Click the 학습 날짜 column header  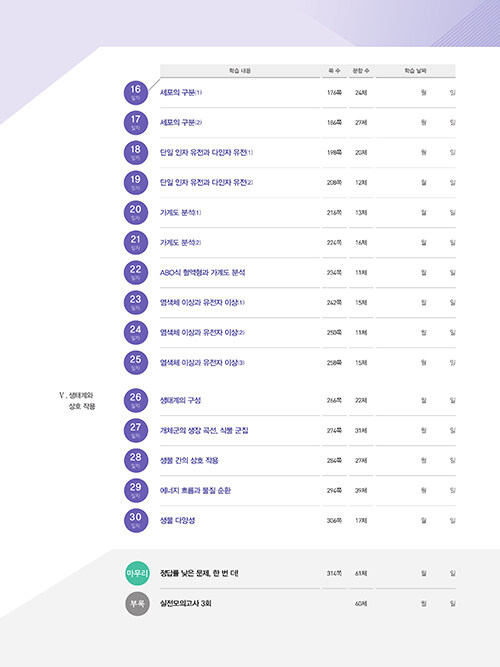point(415,71)
